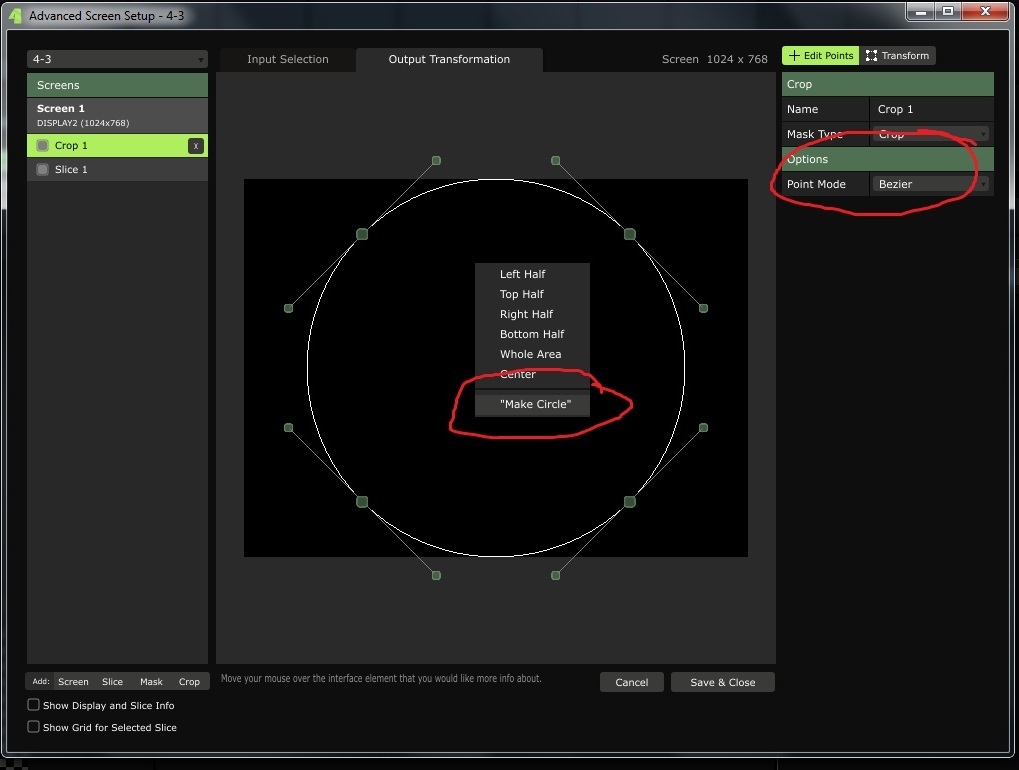
Task: Click the Name field showing Crop 1
Action: (932, 109)
